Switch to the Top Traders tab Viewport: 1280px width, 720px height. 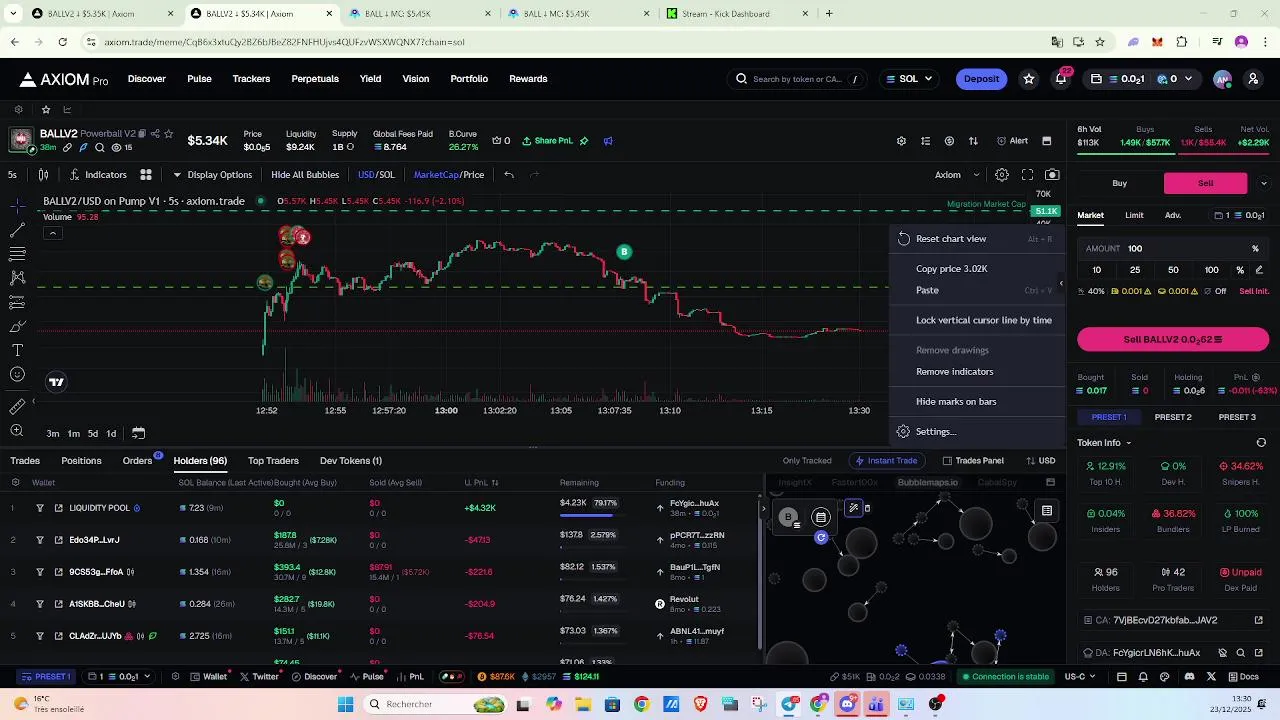pos(273,461)
